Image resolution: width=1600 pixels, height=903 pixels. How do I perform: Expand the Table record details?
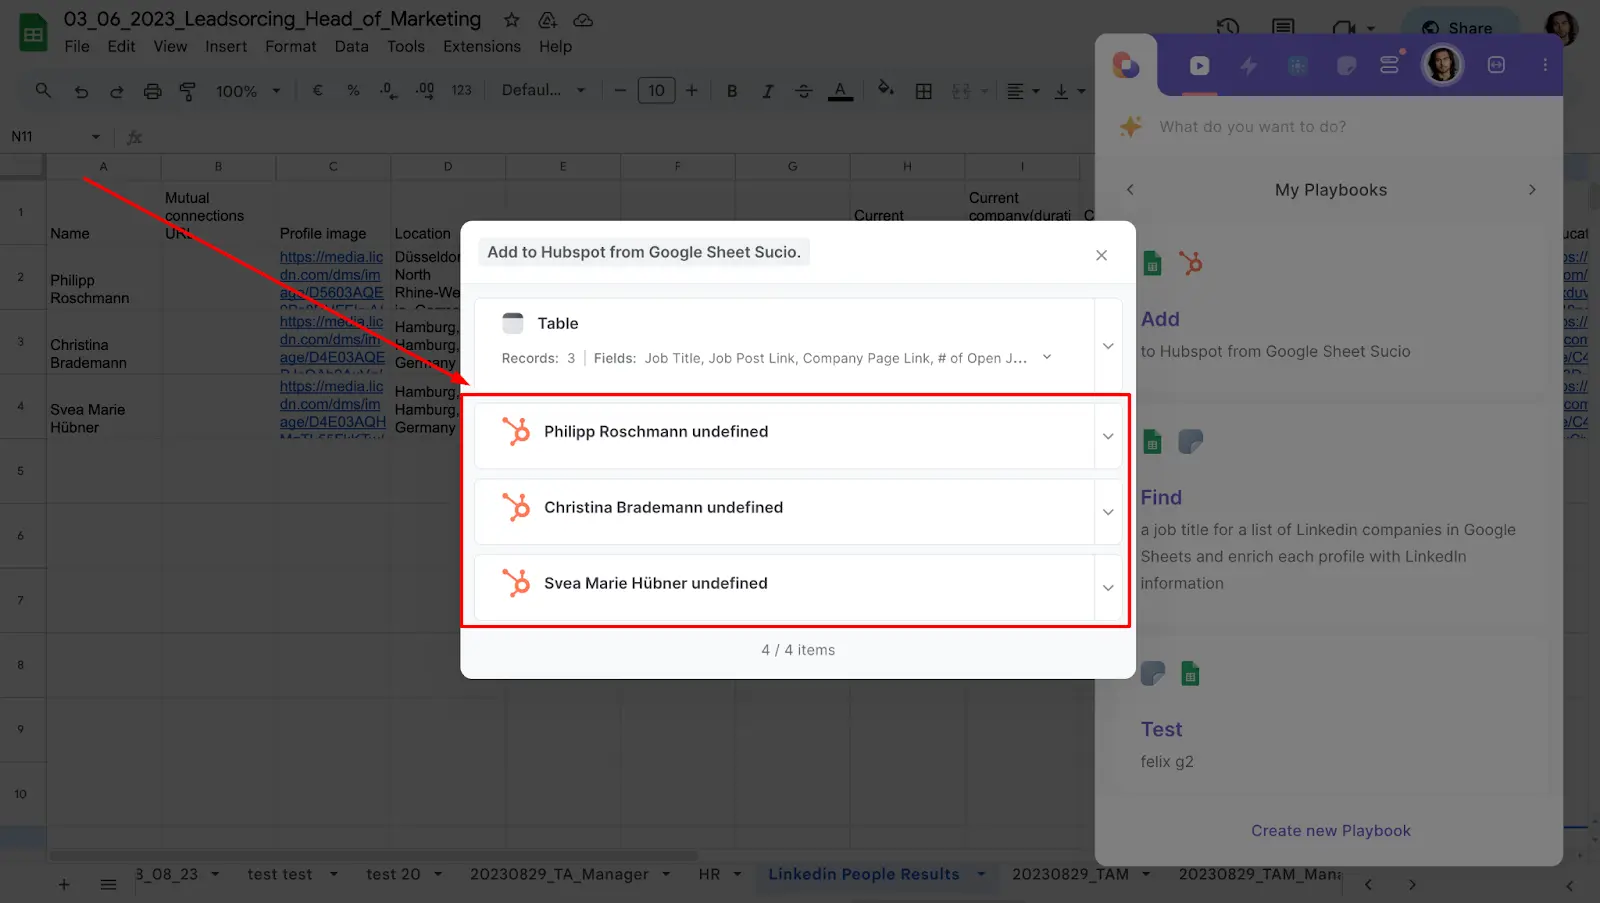click(1108, 346)
